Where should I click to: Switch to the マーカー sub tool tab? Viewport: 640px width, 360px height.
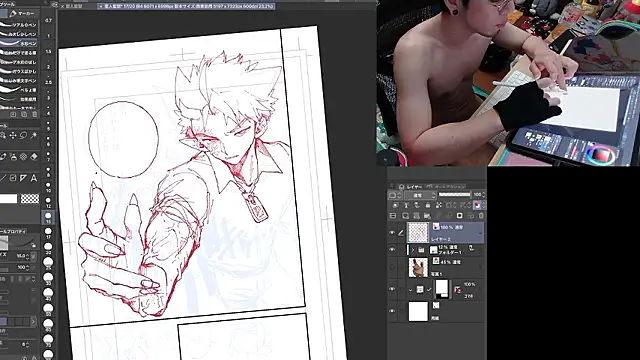click(x=23, y=13)
